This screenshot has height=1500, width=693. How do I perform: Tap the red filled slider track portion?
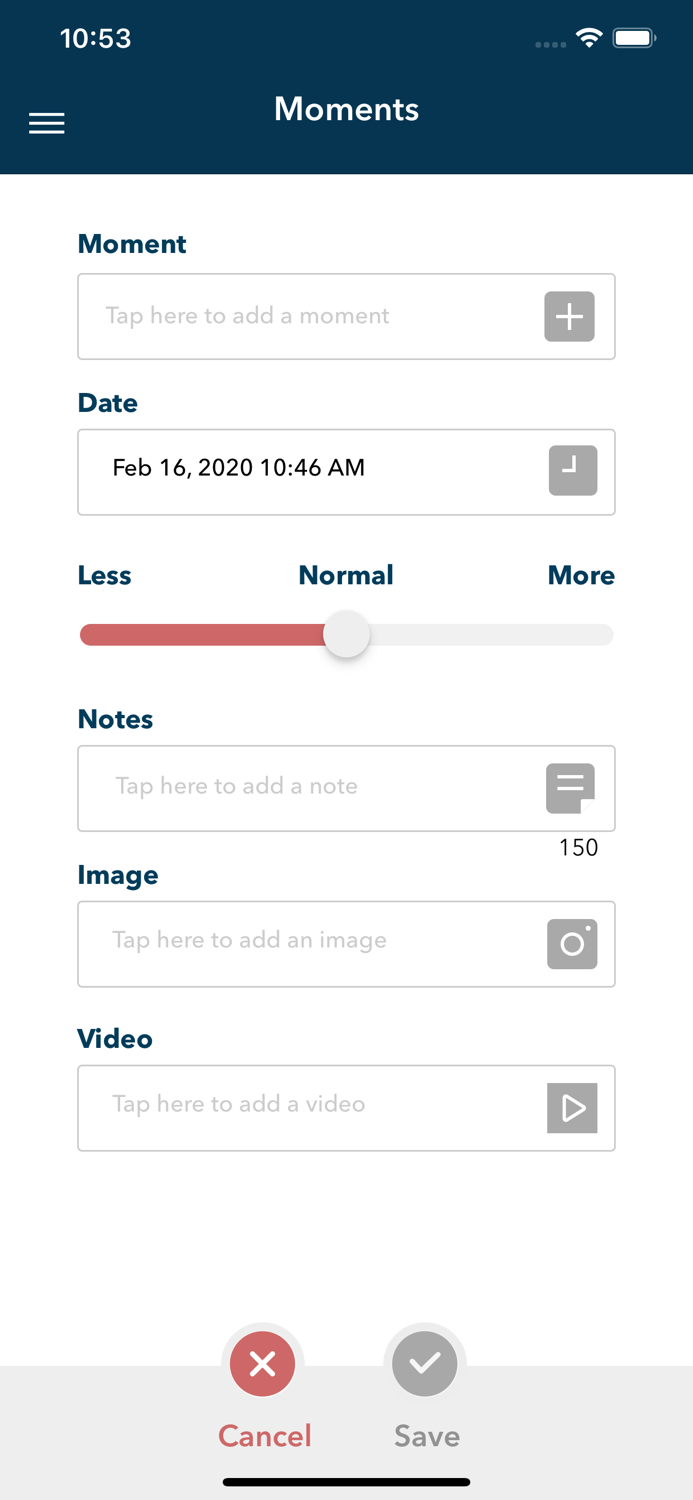pyautogui.click(x=200, y=635)
